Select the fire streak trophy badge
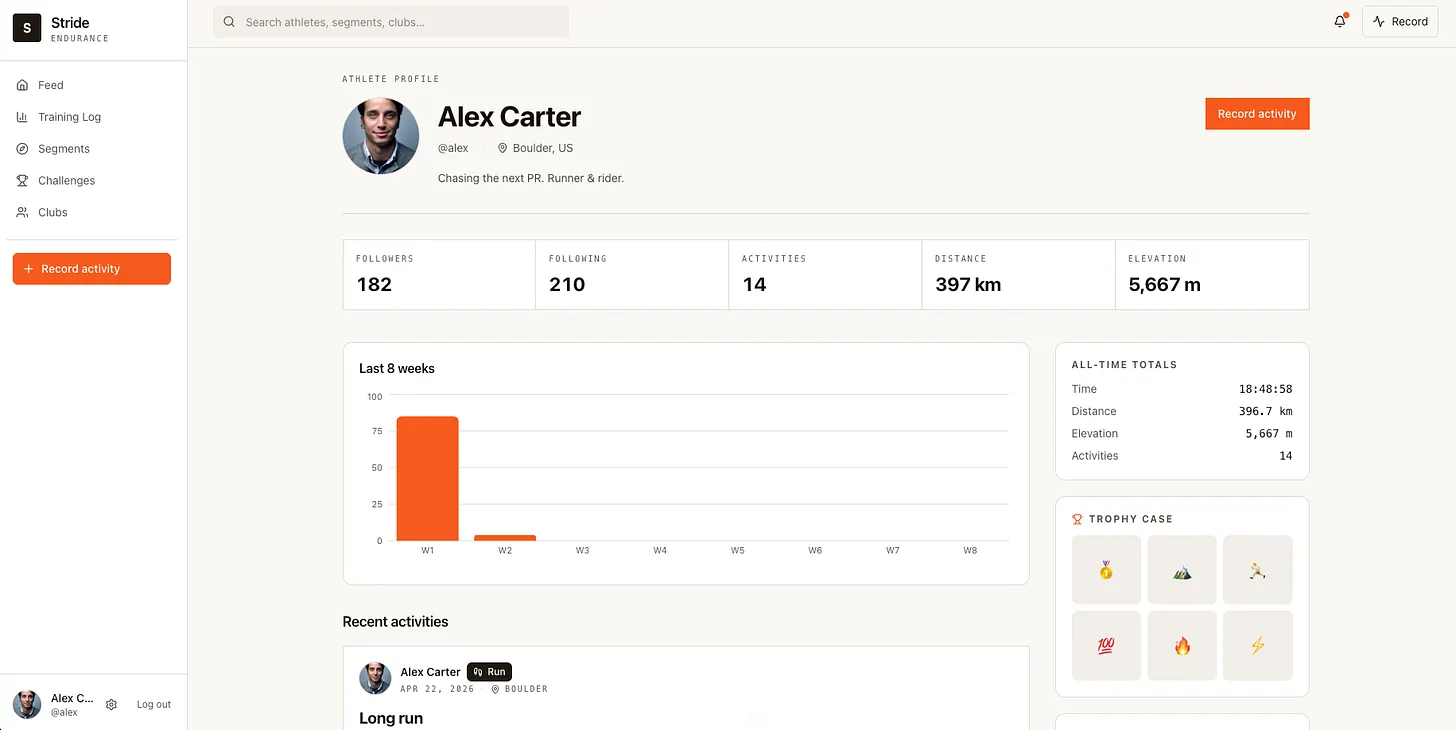The width and height of the screenshot is (1456, 730). coord(1182,646)
